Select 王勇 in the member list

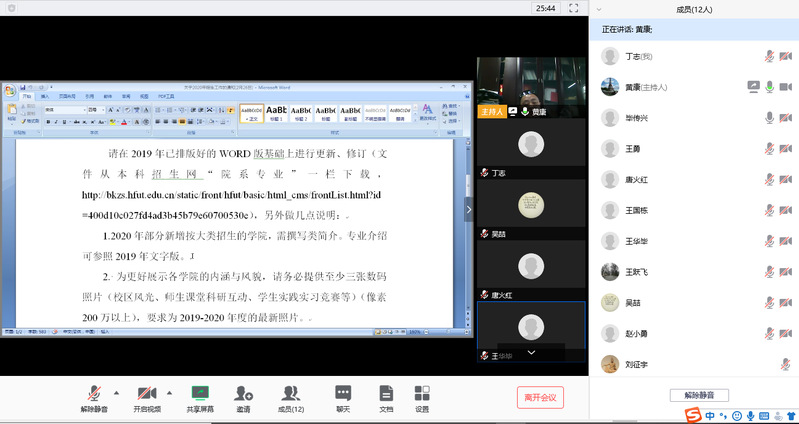[632, 149]
